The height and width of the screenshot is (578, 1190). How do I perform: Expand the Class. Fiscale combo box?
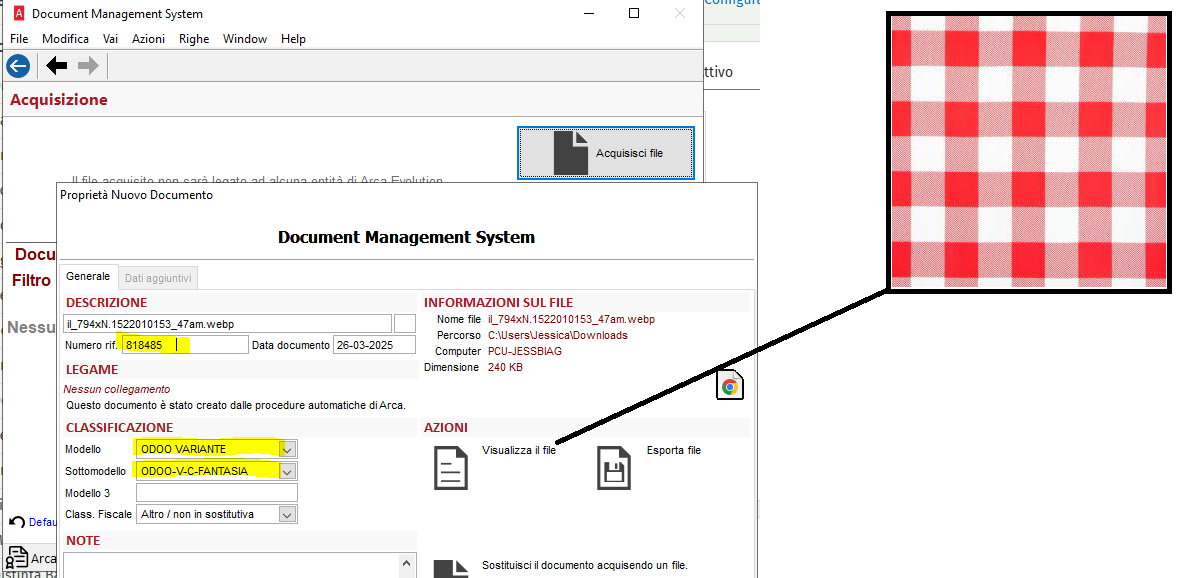point(288,514)
